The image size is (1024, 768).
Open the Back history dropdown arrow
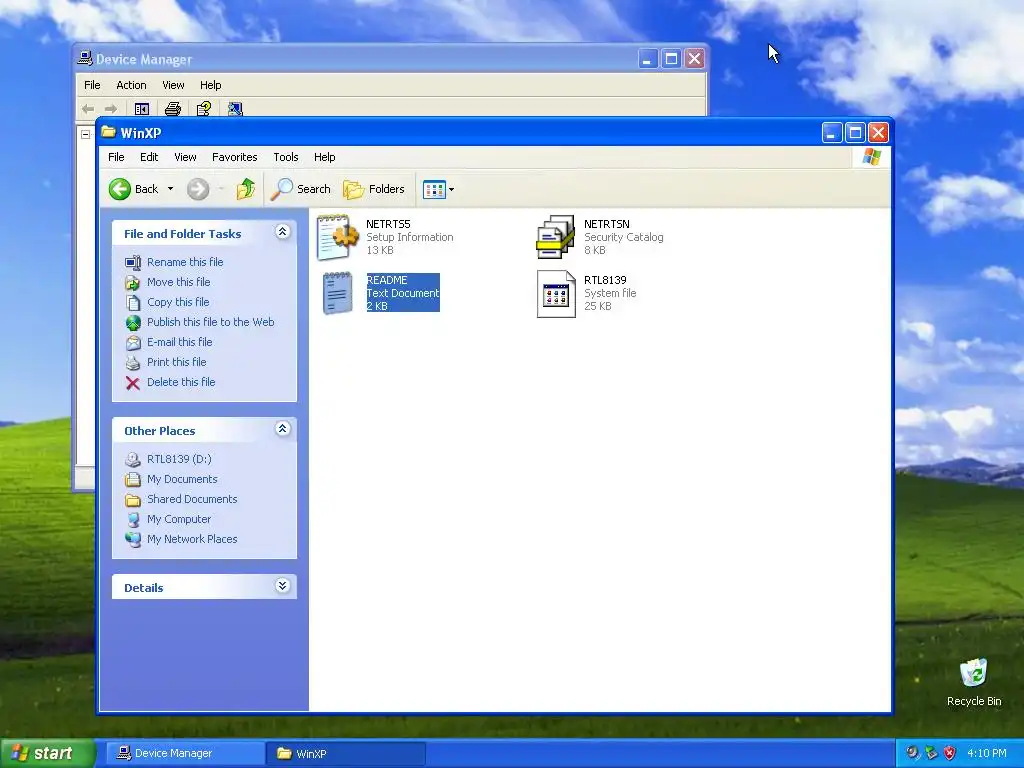tap(170, 189)
